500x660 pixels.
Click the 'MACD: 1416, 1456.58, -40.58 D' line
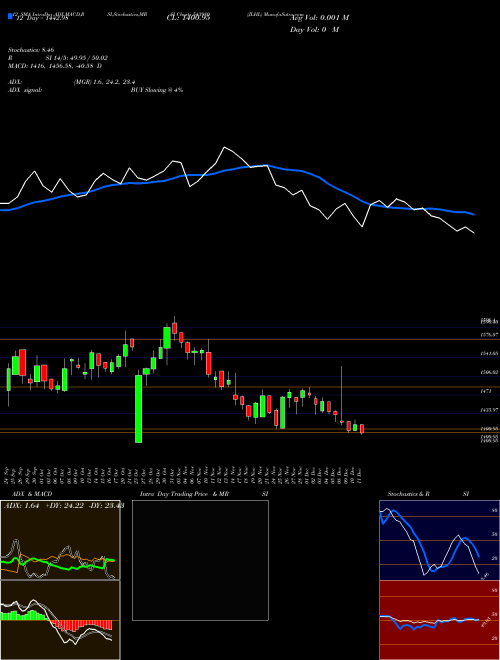click(55, 66)
